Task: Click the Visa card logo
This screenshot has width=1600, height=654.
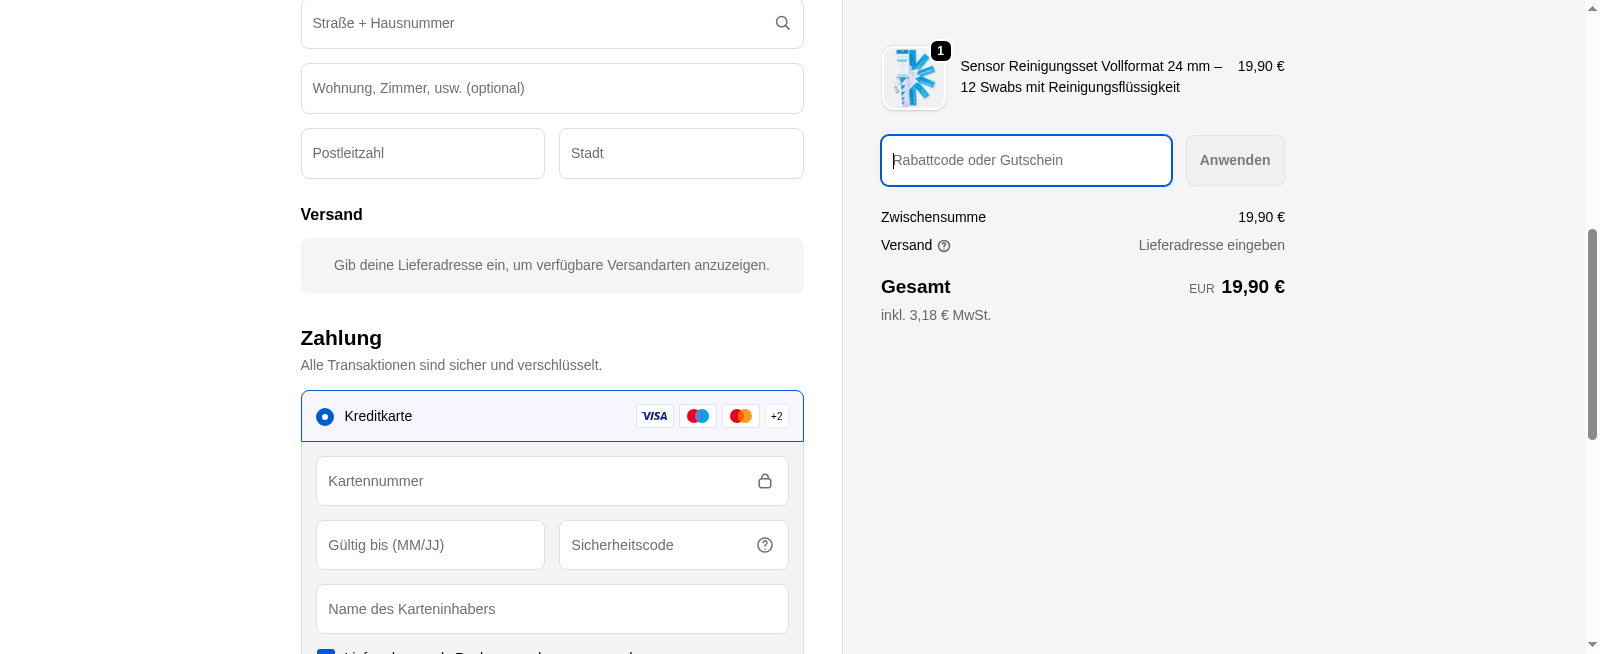Action: point(655,416)
